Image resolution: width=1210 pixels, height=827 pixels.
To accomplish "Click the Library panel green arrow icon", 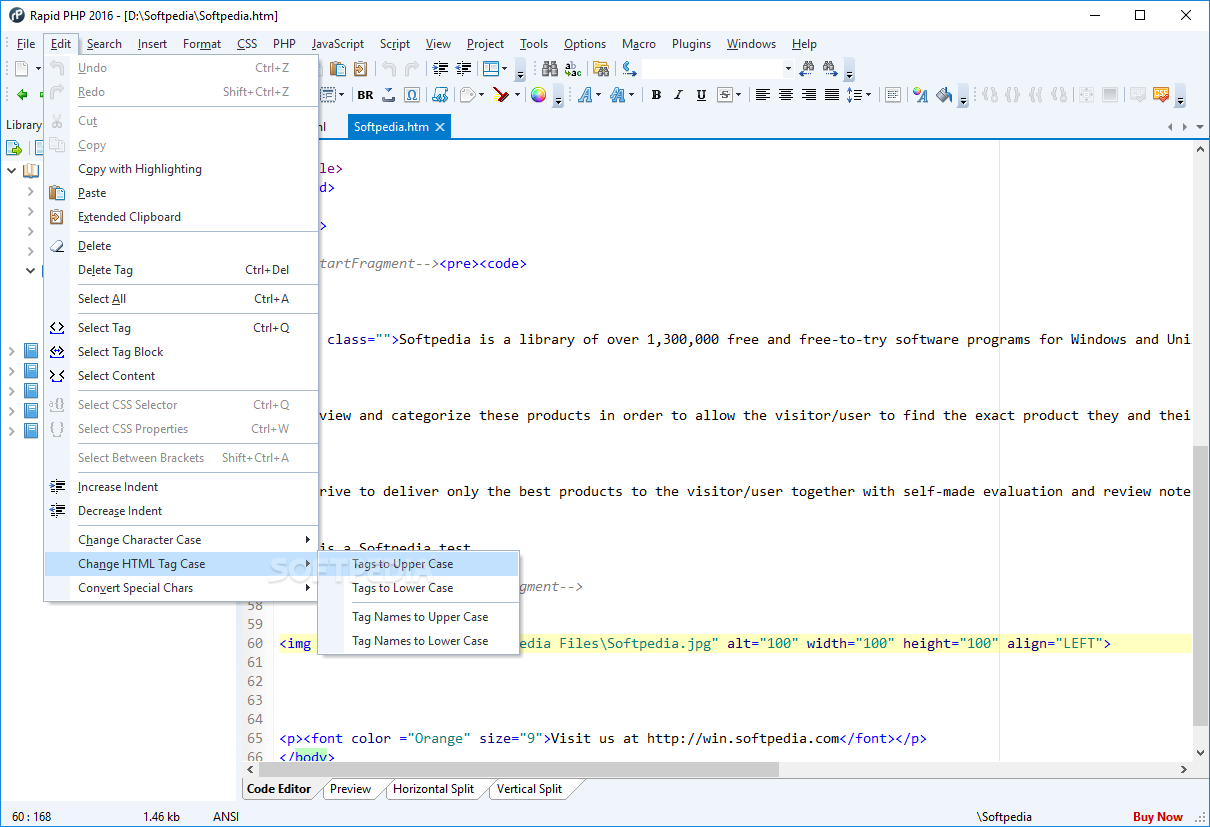I will click(x=14, y=148).
